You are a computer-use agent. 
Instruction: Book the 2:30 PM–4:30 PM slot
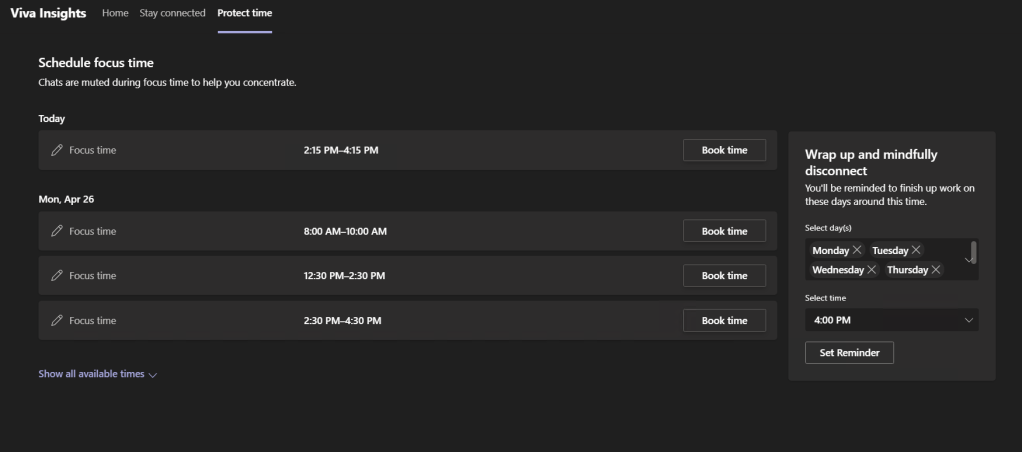coord(724,321)
